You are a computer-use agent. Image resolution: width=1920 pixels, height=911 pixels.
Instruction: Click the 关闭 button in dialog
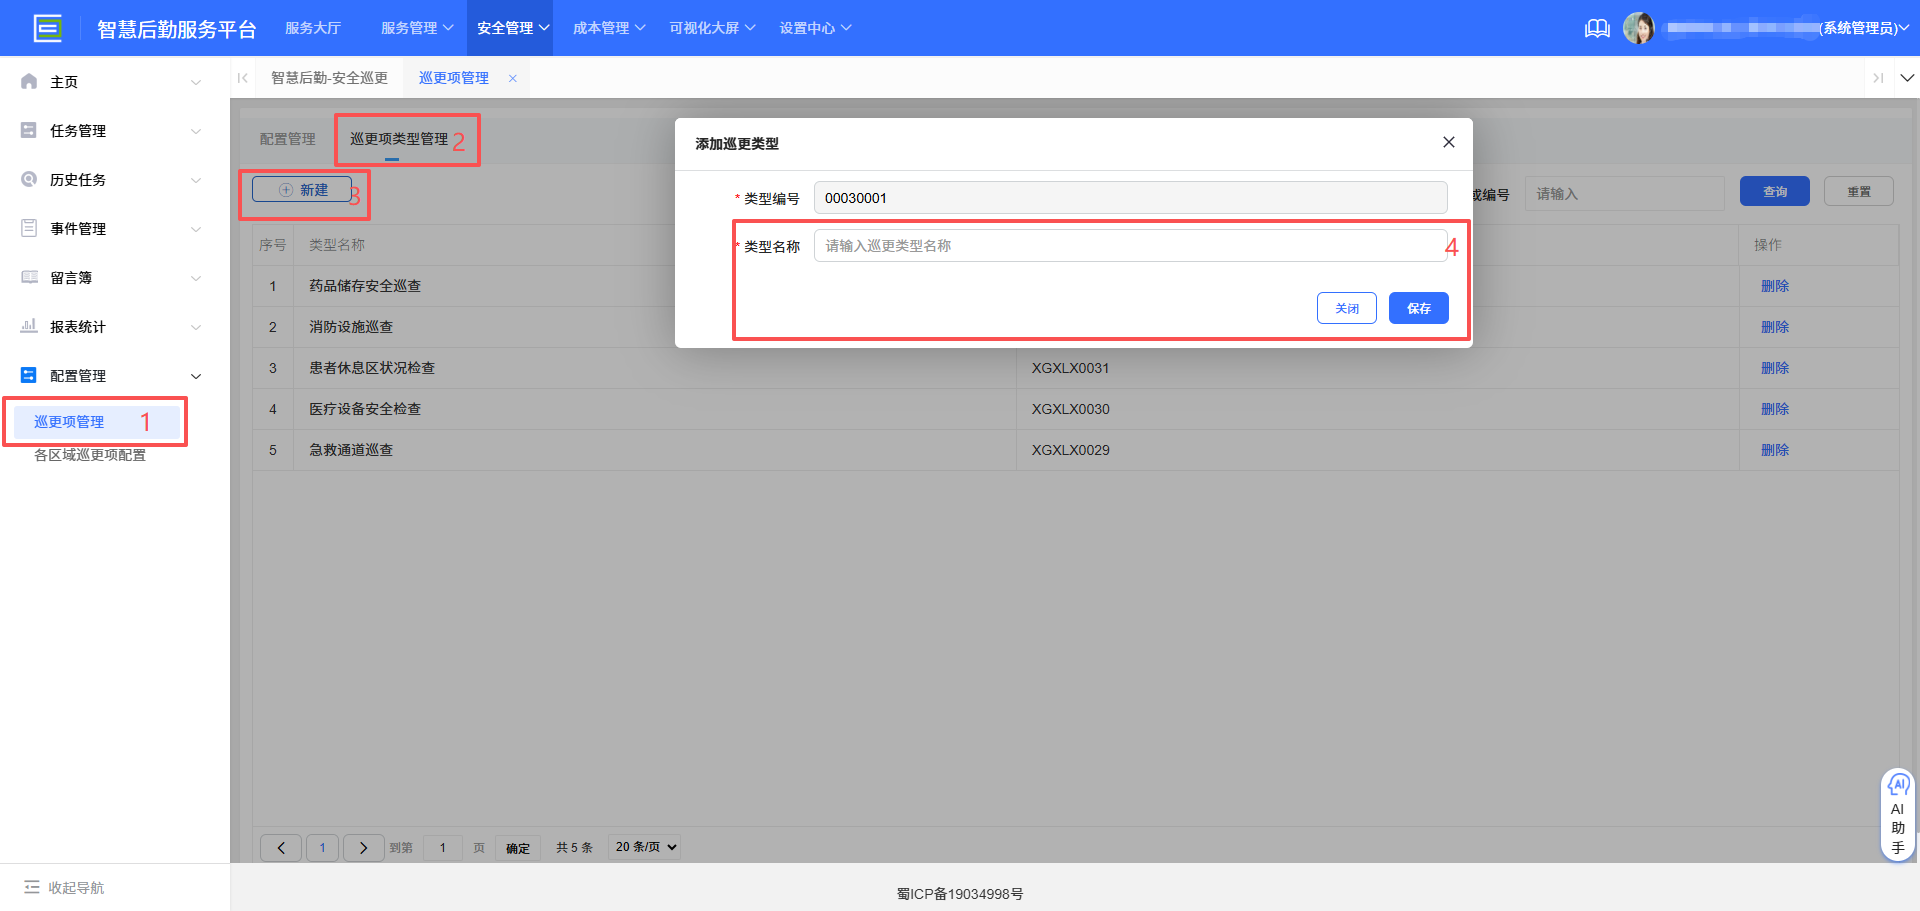pos(1346,308)
